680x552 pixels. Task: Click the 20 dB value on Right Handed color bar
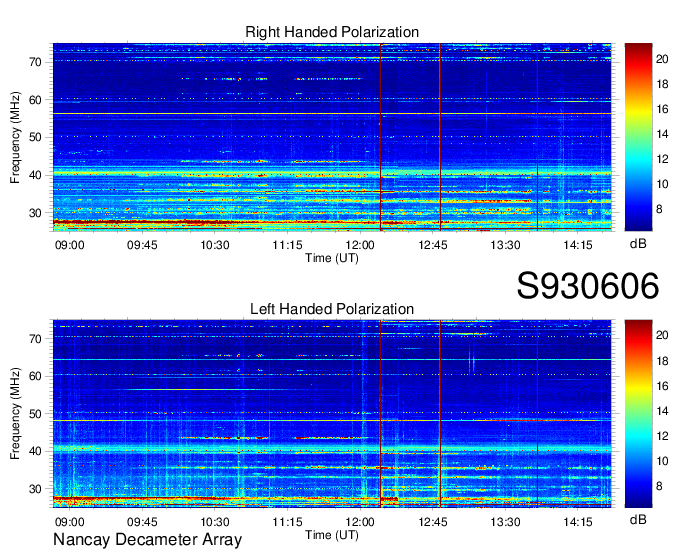(662, 59)
